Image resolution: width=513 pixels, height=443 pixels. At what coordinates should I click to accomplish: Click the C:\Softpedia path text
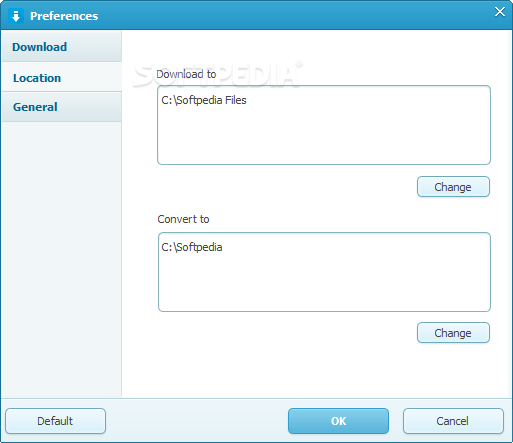[192, 247]
